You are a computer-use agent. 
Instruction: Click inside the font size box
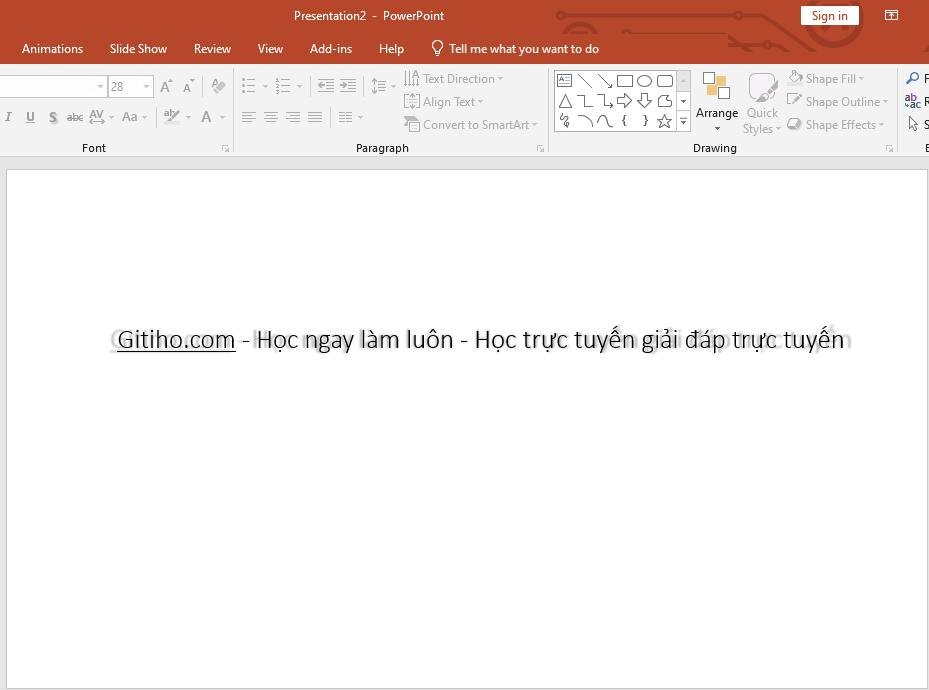click(x=124, y=86)
